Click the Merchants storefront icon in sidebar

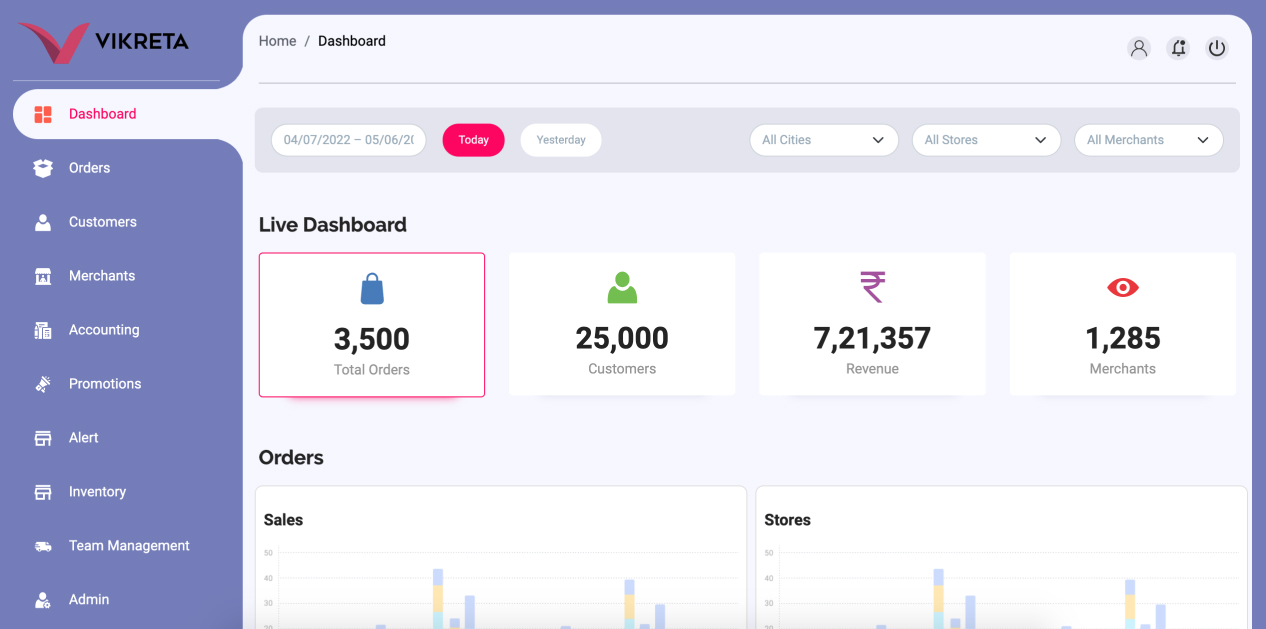[x=43, y=276]
